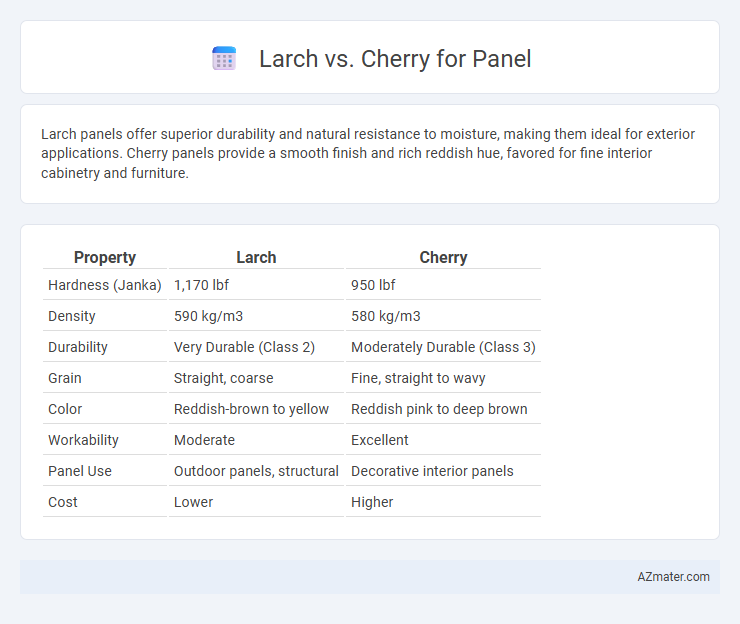Select the 'Excellent' workability cell
This screenshot has width=740, height=624.
(x=443, y=440)
